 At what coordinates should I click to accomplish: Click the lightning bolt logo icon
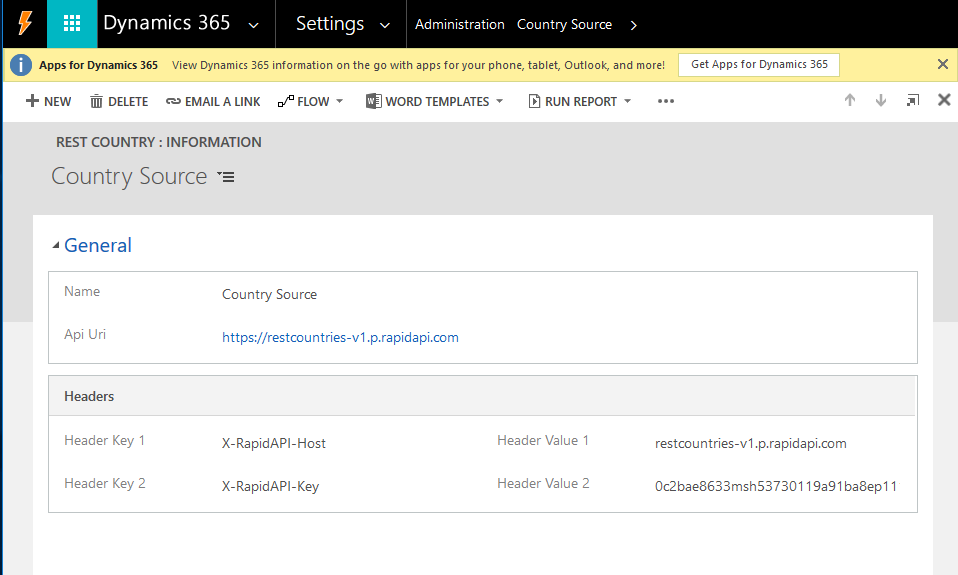coord(25,23)
